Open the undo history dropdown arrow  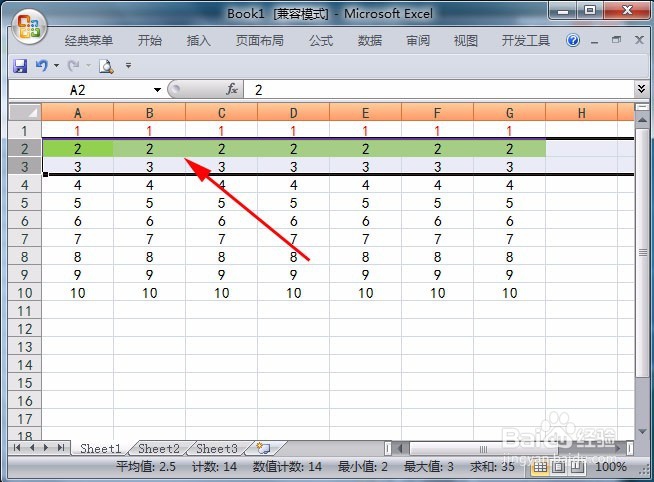click(56, 65)
